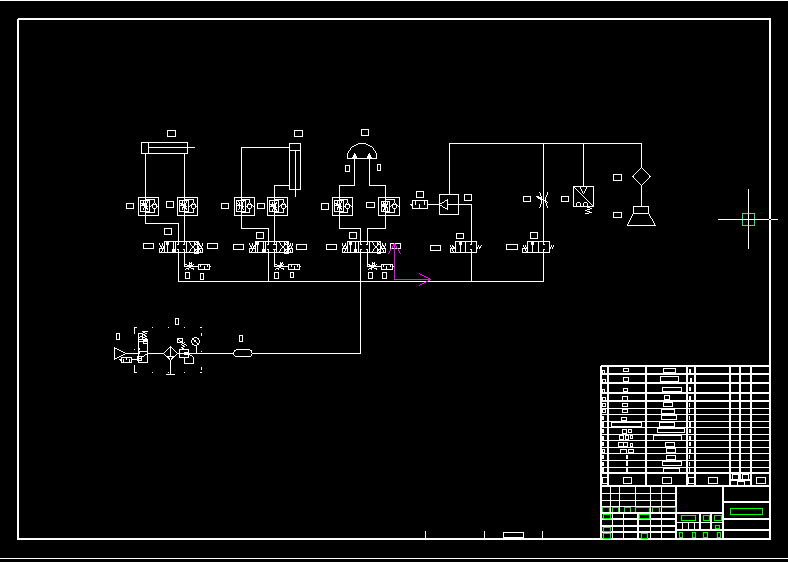Screen dimensions: 788x562
Task: Select the large green field in the title block
Action: pyautogui.click(x=746, y=511)
